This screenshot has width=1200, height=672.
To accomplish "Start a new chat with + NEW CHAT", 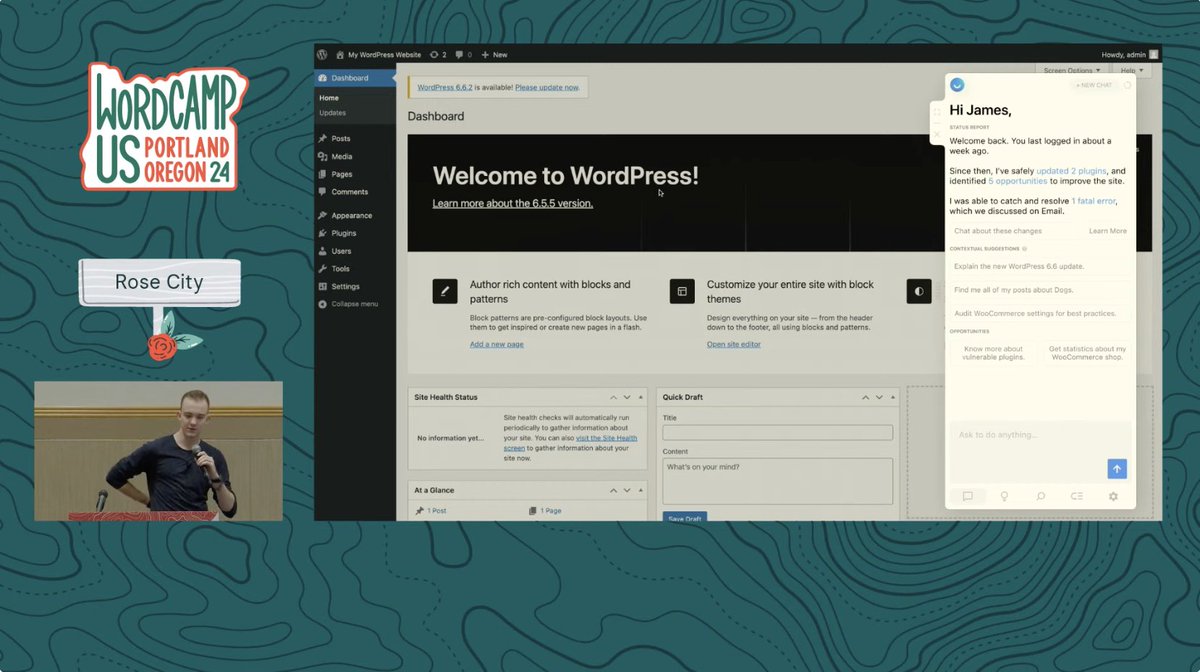I will (1095, 85).
